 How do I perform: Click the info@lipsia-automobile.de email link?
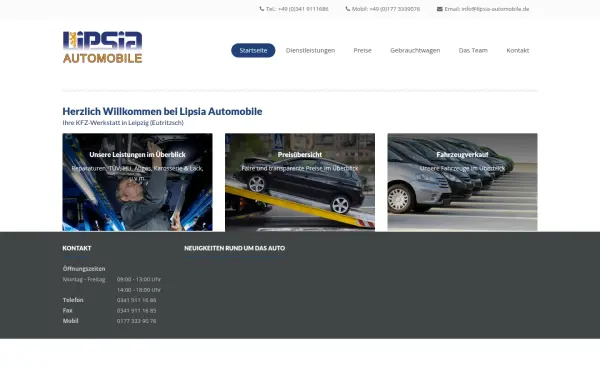pos(495,9)
